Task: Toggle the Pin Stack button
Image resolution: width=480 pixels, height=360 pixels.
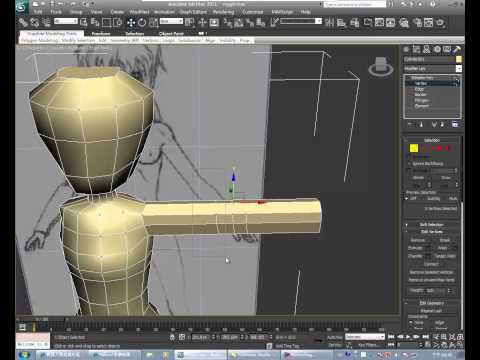Action: tap(410, 124)
